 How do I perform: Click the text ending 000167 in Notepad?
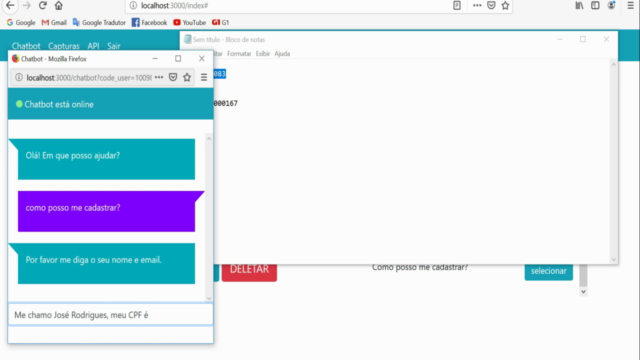point(225,103)
